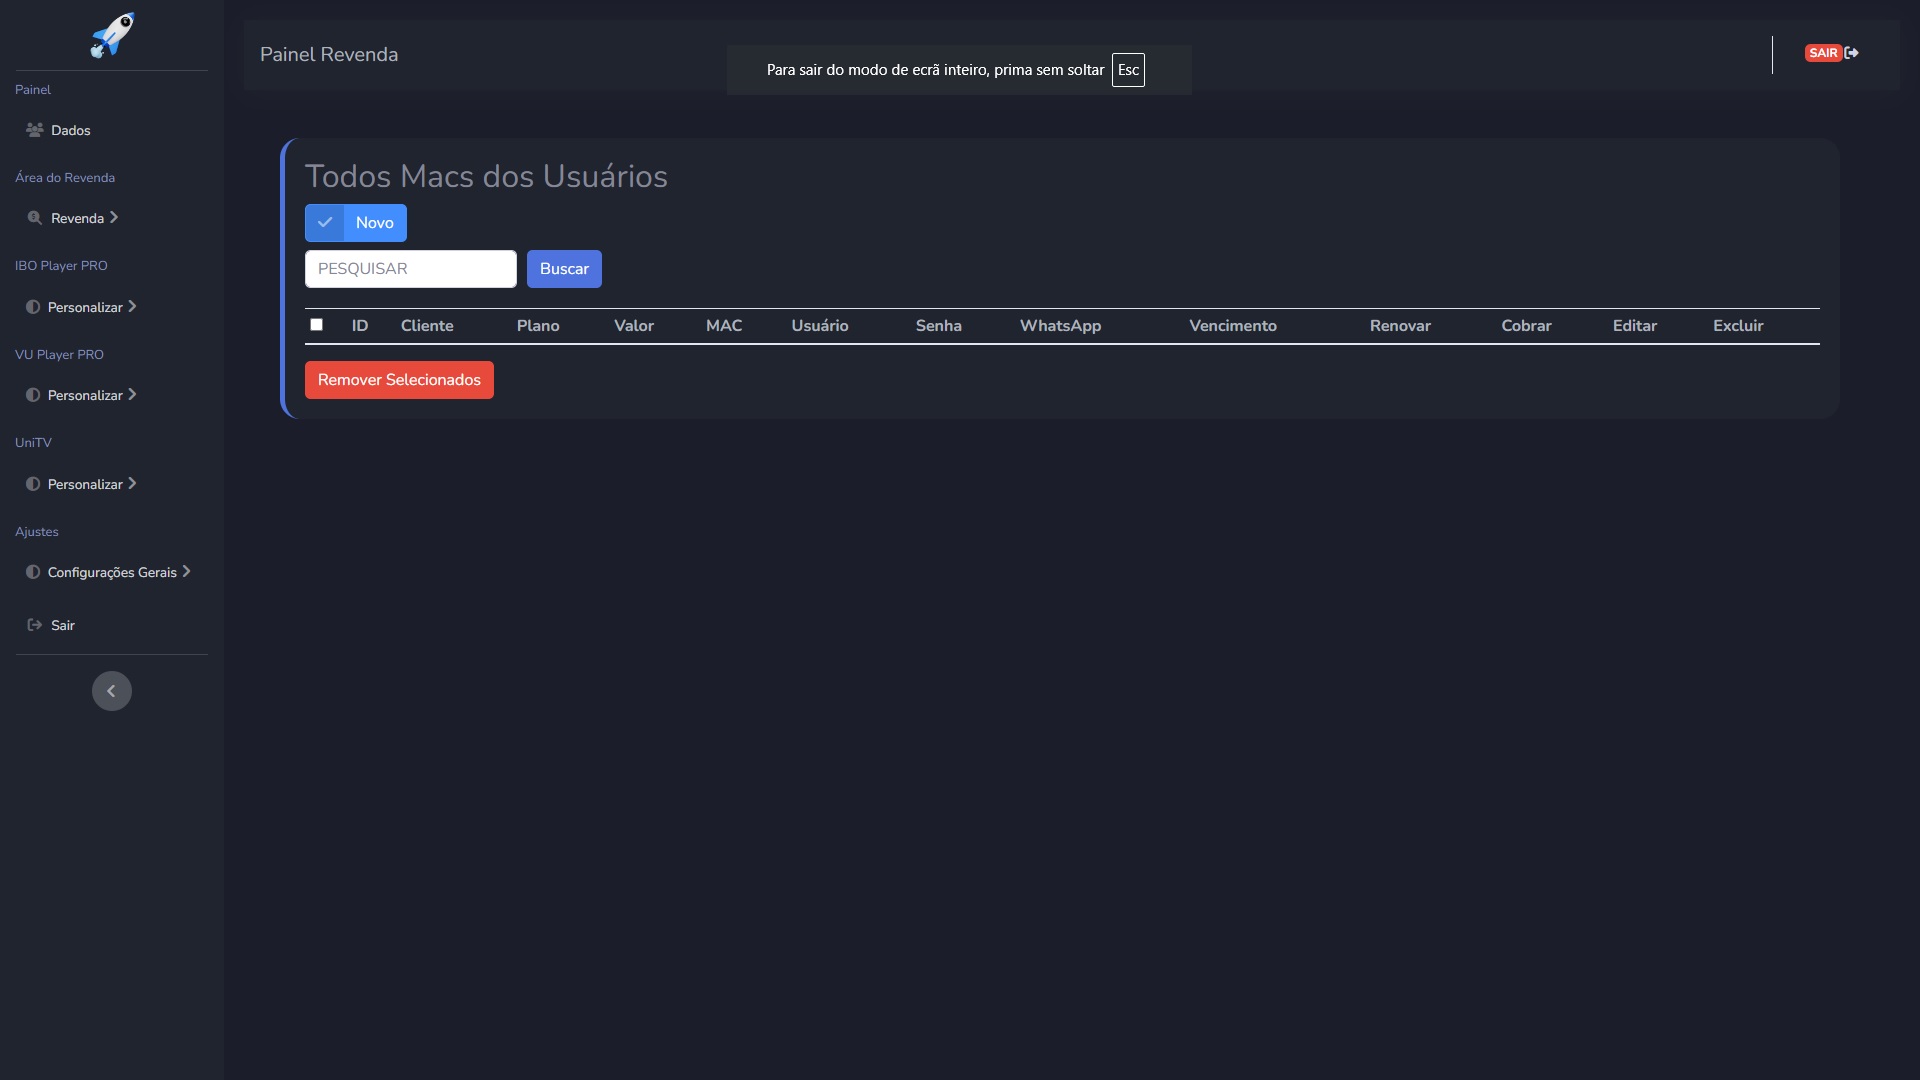Click UniTV Personalizar half-circle icon
Screen dimensions: 1920x1080
[33, 484]
